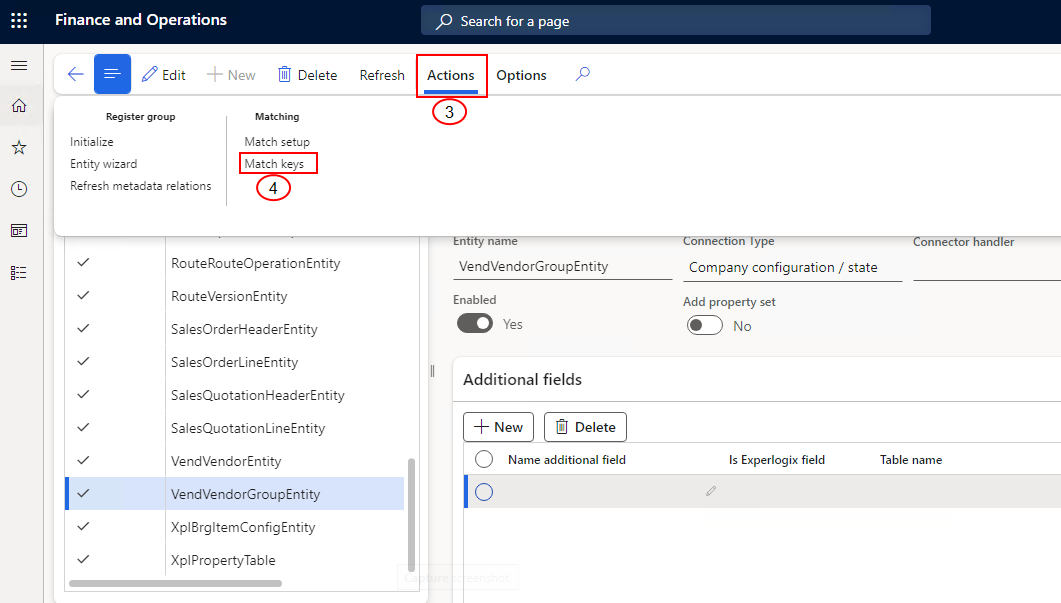Launch the Entity wizard
The height and width of the screenshot is (603, 1061).
pyautogui.click(x=104, y=164)
